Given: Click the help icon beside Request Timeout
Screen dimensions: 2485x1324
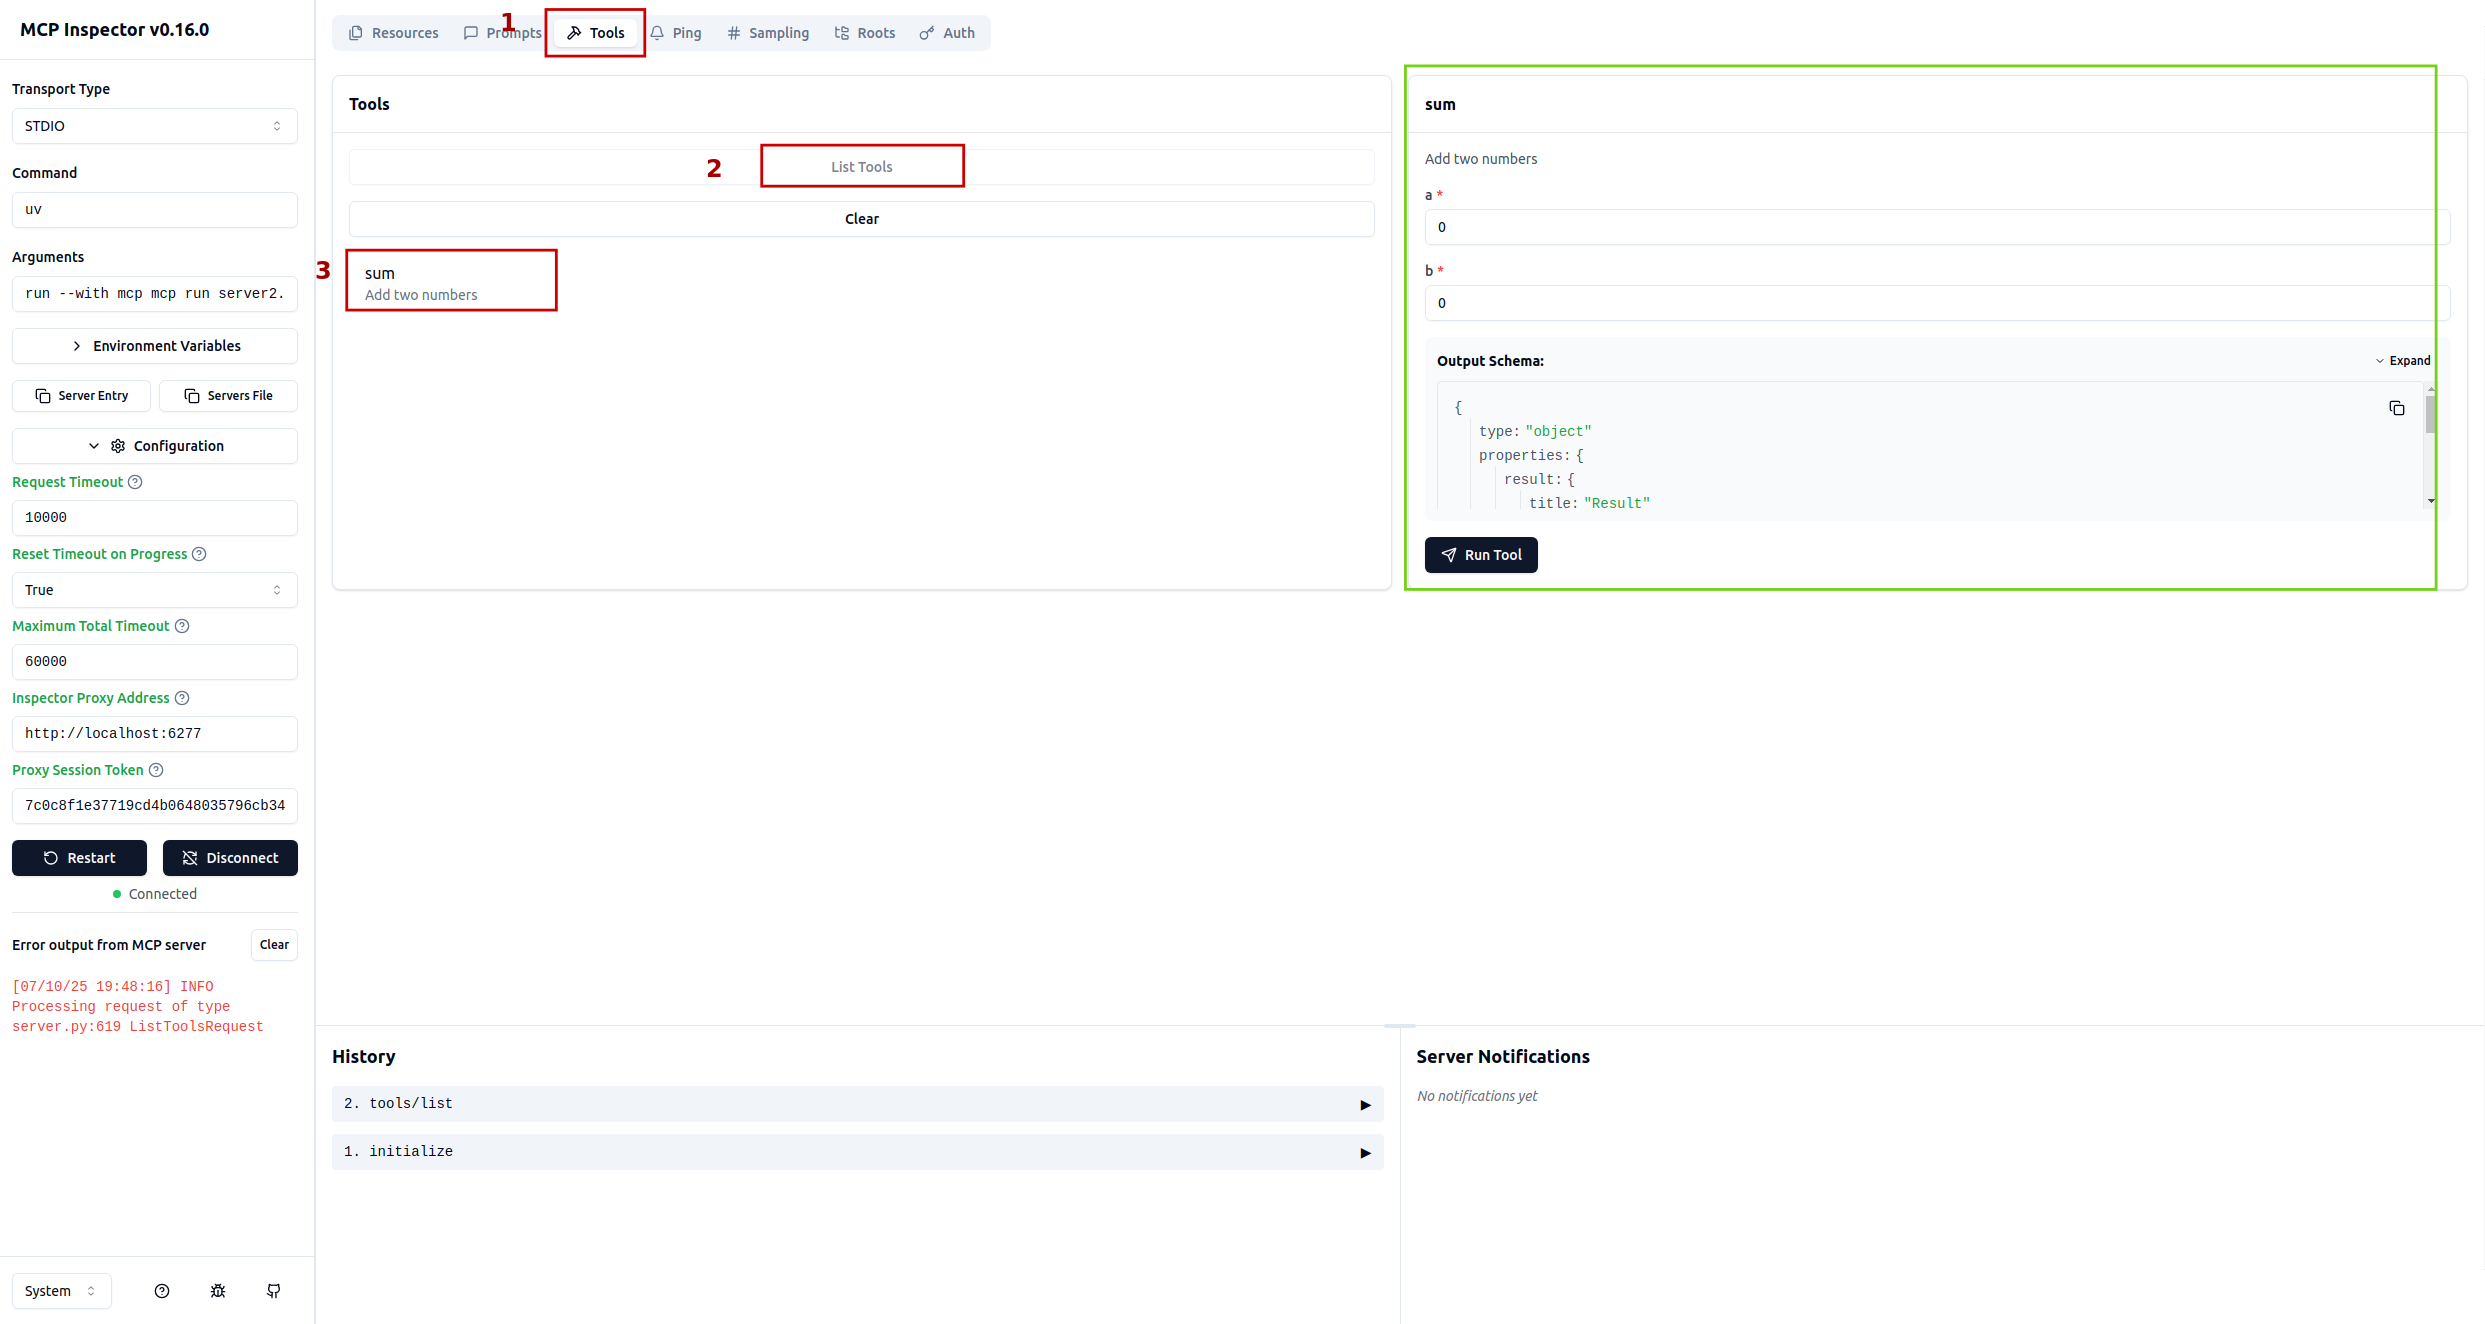Looking at the screenshot, I should 135,482.
